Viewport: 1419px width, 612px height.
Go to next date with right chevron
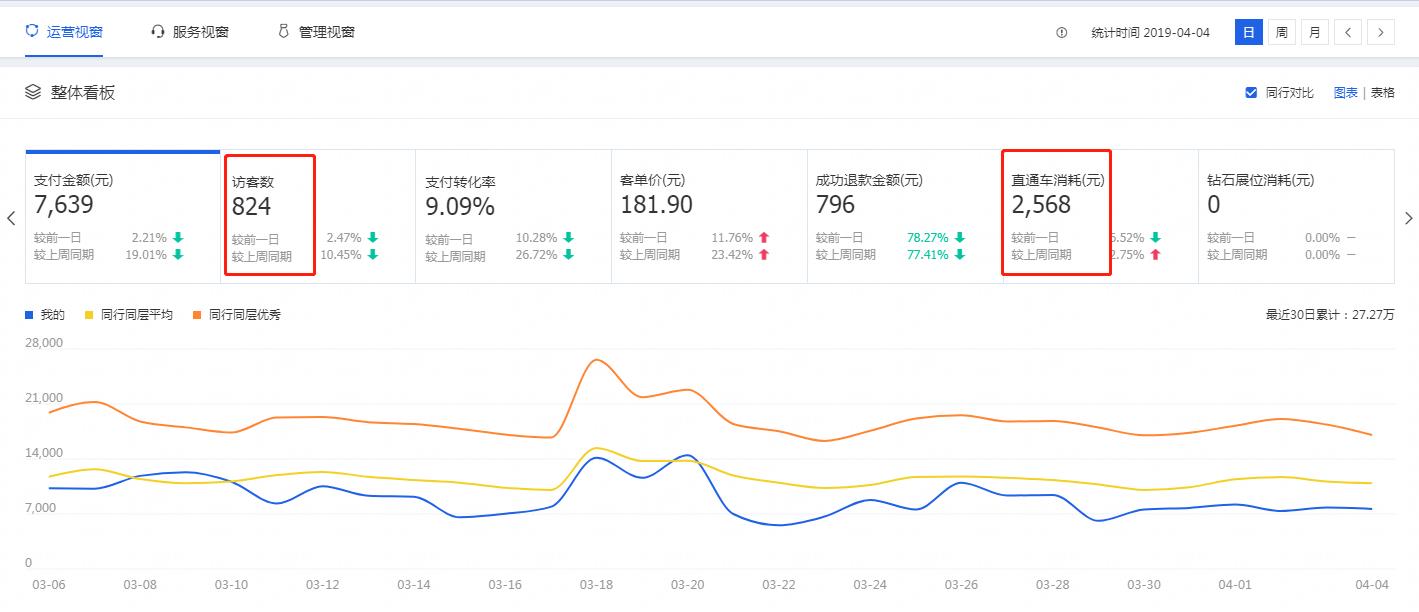(1380, 33)
